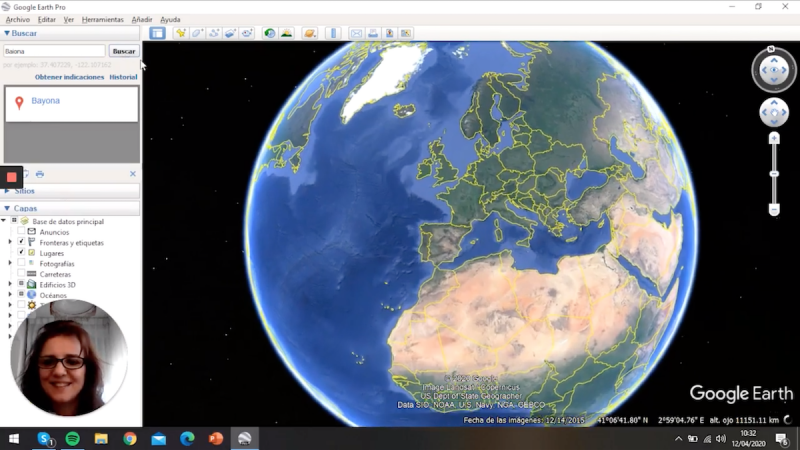Viewport: 800px width, 450px height.
Task: Show historical imagery with the clock icon
Action: 269,33
